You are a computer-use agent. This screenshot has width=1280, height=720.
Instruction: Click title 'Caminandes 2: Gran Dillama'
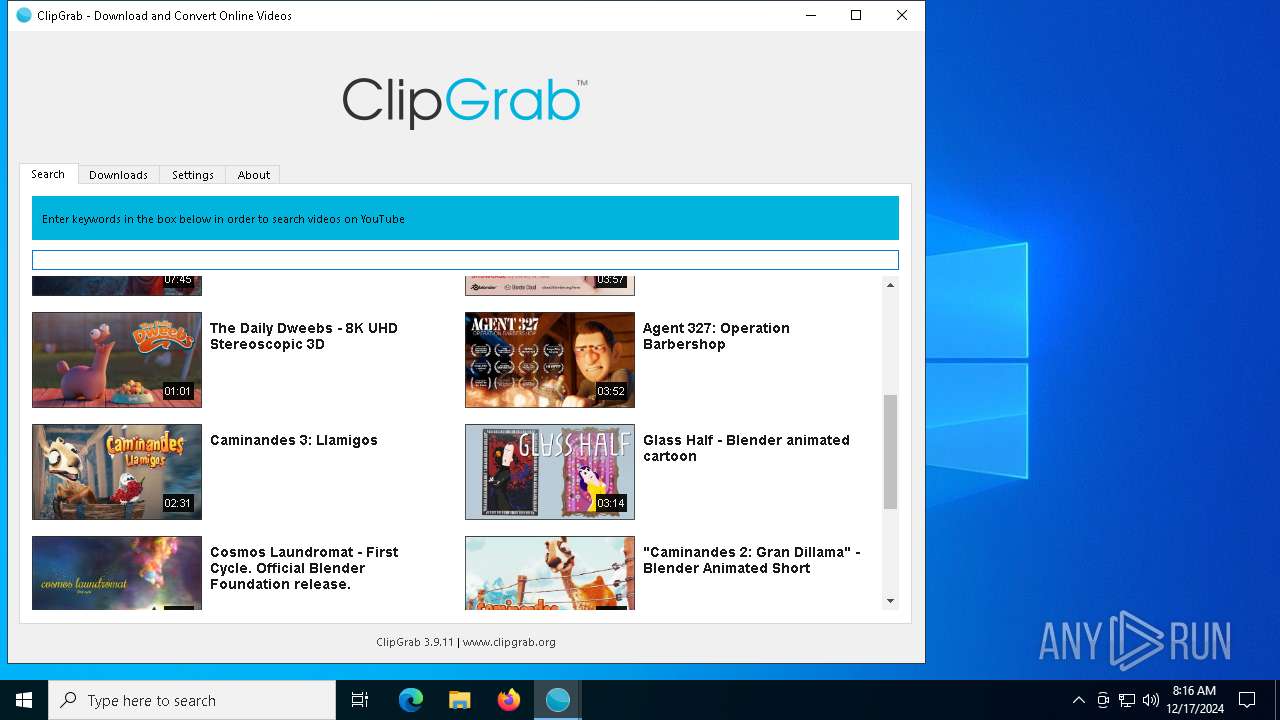pyautogui.click(x=751, y=560)
